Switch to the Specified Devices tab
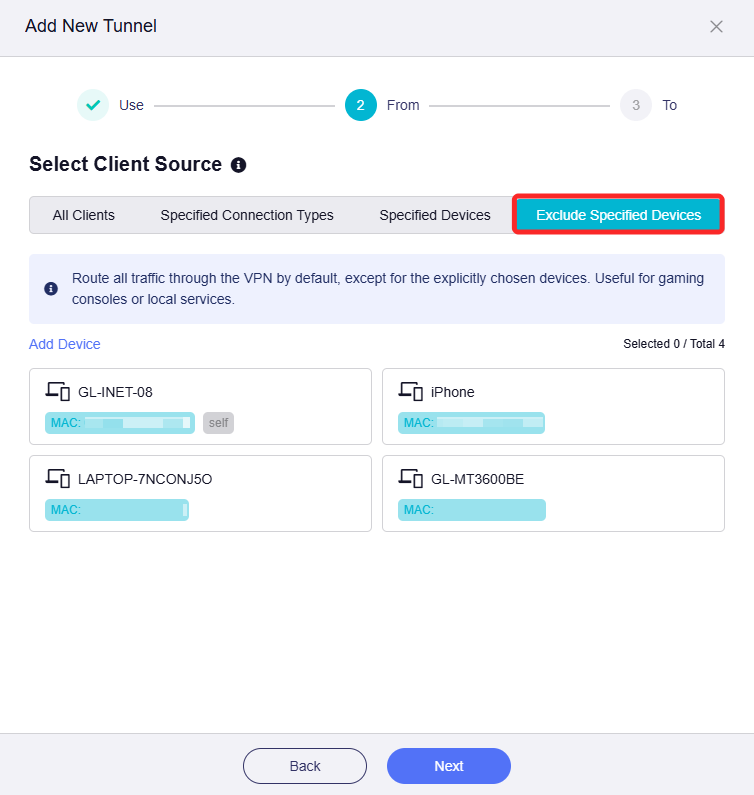Image resolution: width=754 pixels, height=795 pixels. click(435, 215)
